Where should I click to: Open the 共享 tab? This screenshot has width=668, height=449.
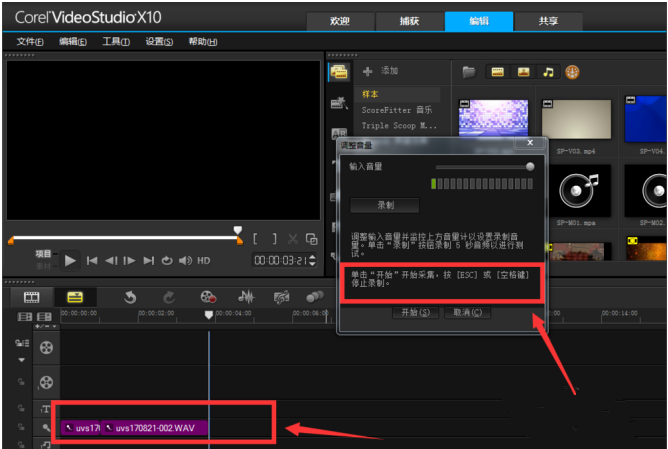(548, 21)
